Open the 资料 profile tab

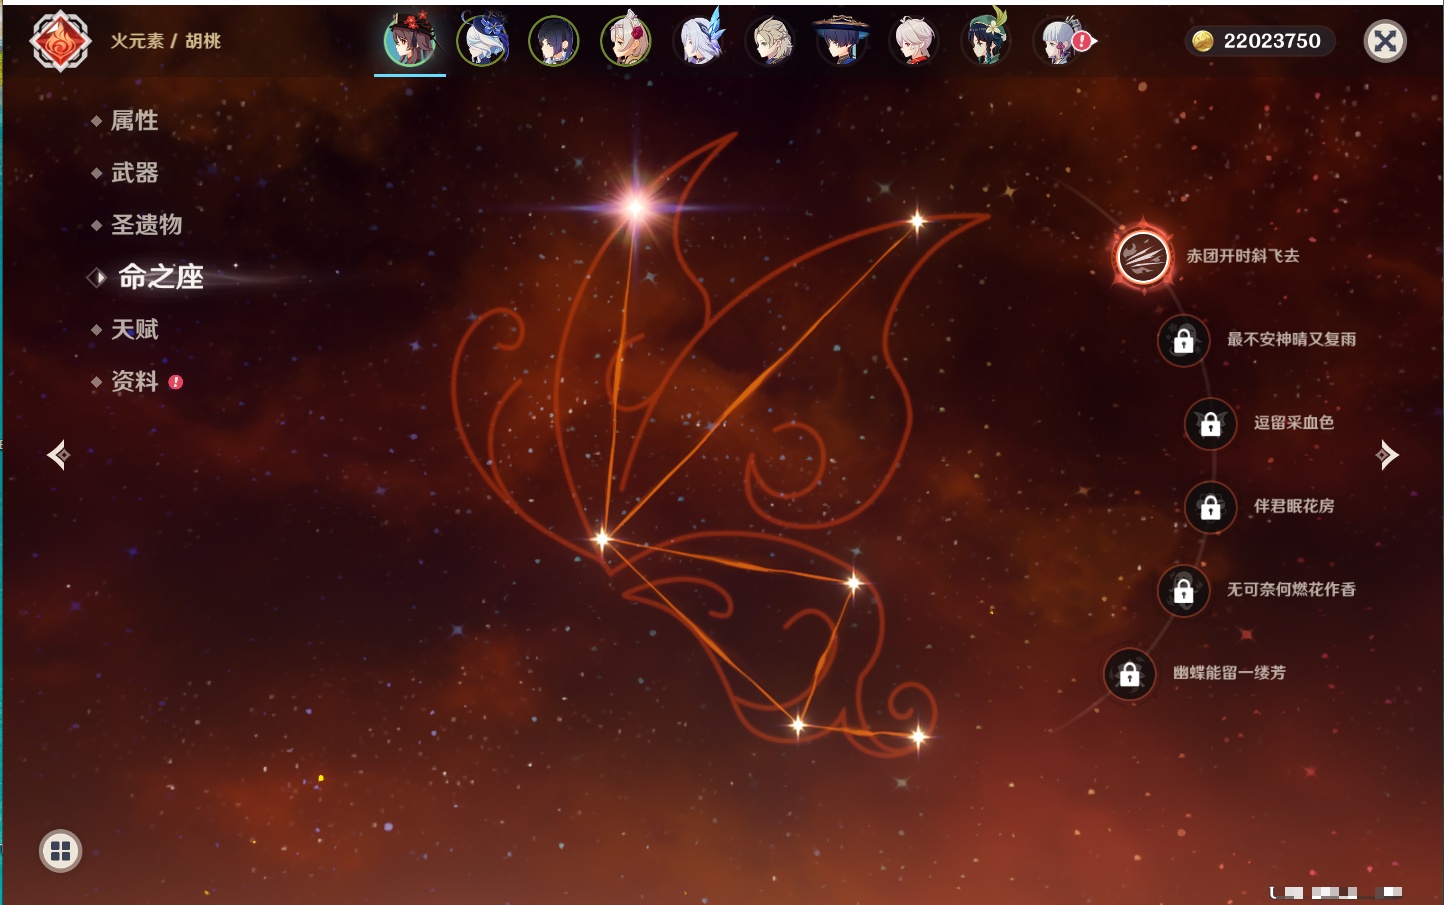coord(134,381)
